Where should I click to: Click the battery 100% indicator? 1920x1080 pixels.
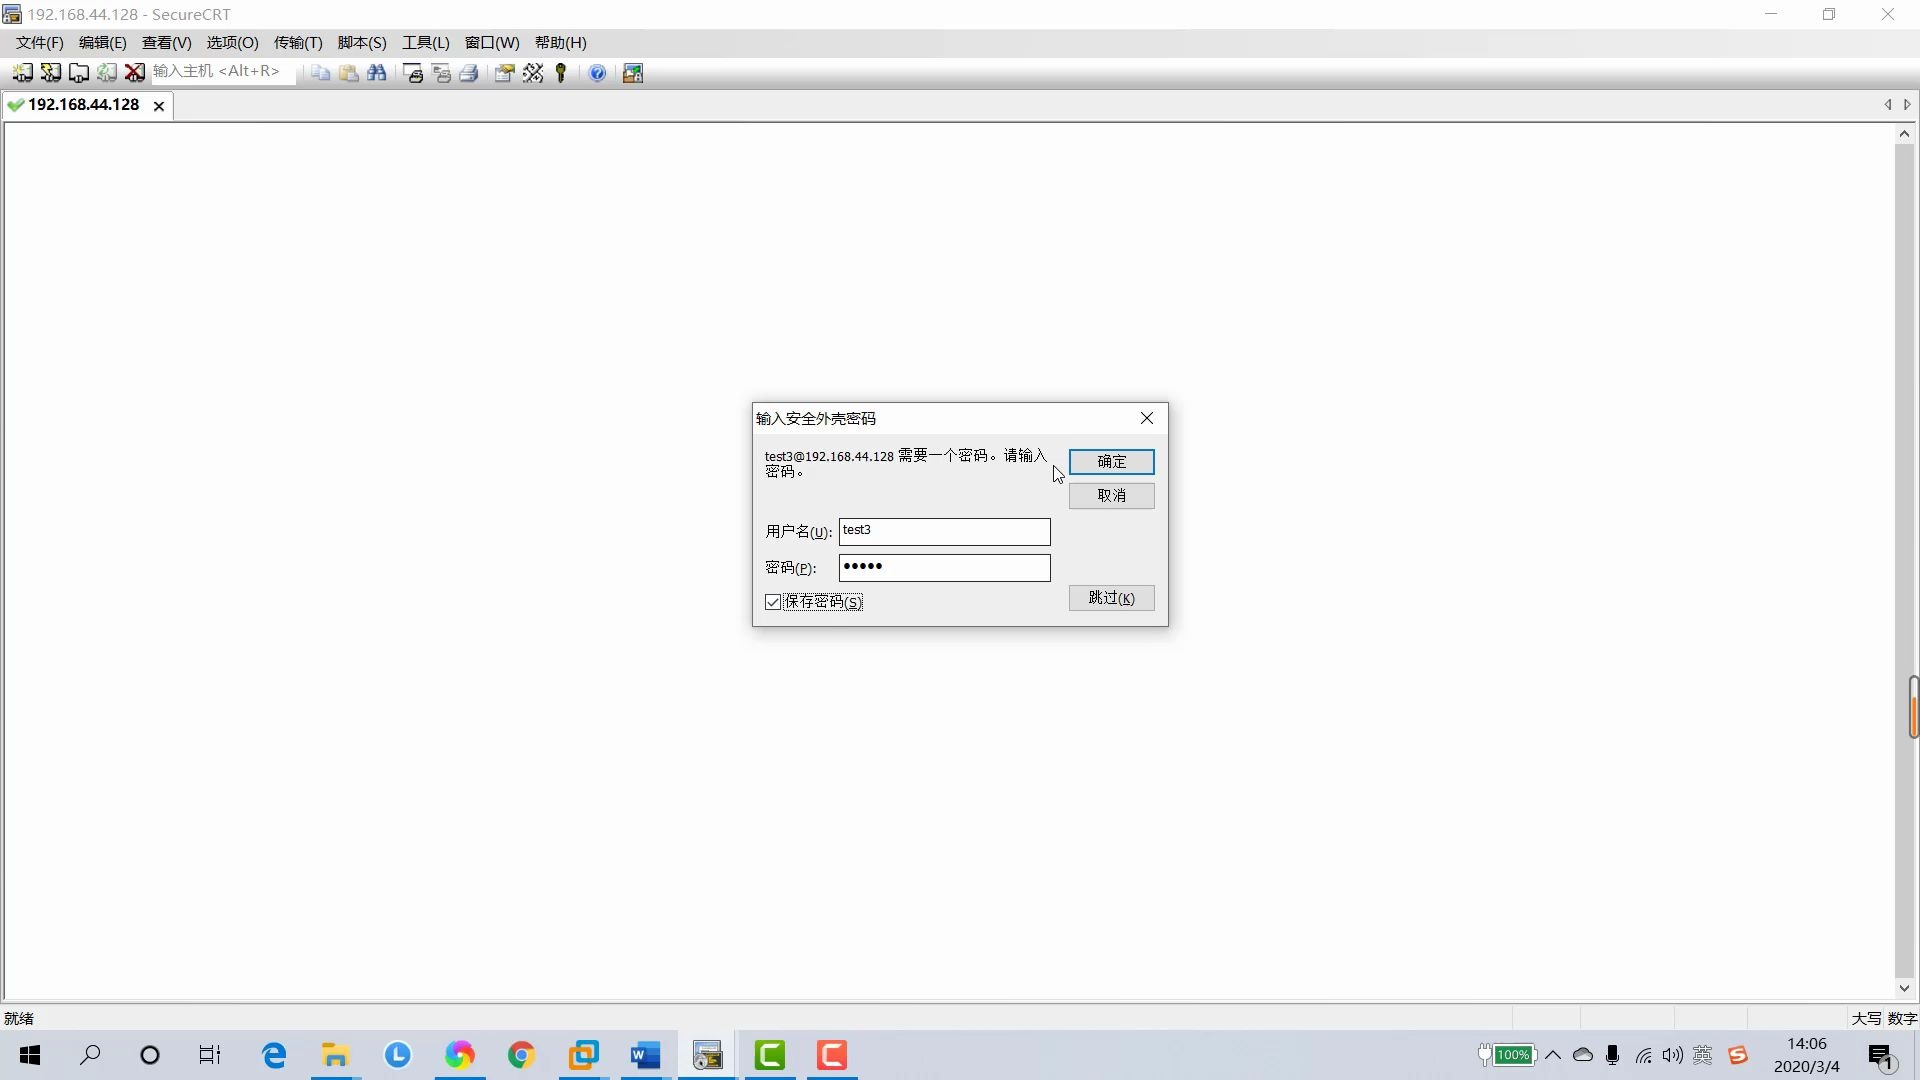tap(1507, 1055)
